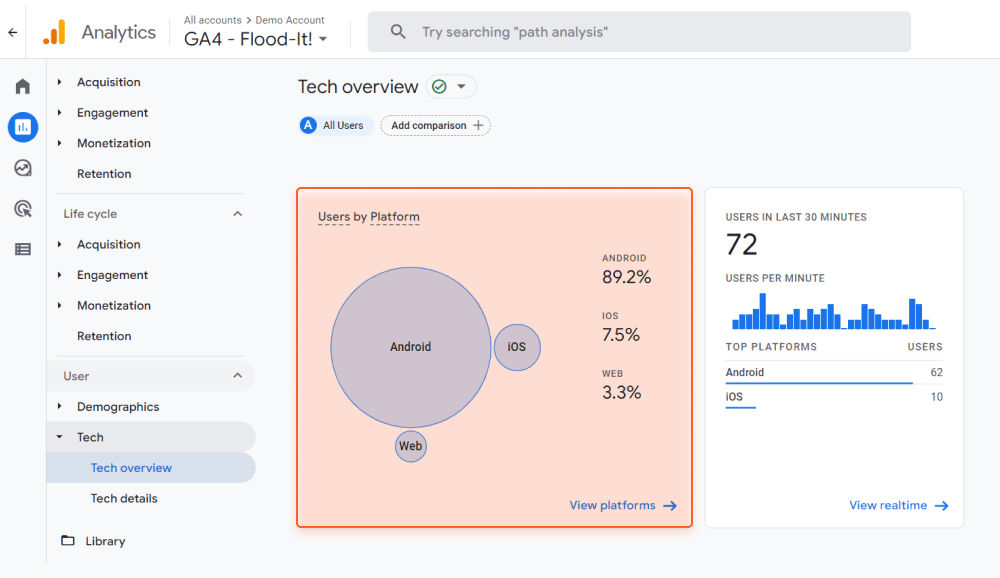This screenshot has height=578, width=1000.
Task: Collapse the User section
Action: 237,375
